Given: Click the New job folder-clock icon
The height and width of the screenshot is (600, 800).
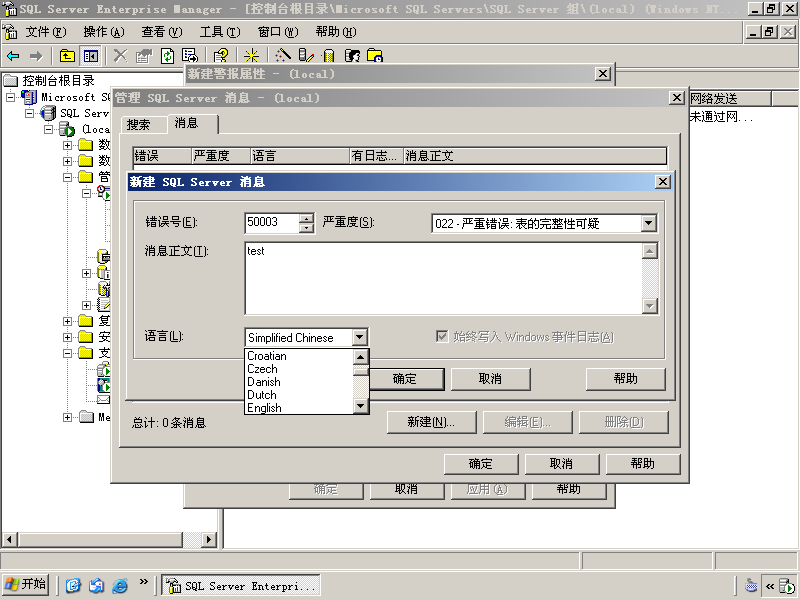Looking at the screenshot, I should [375, 56].
